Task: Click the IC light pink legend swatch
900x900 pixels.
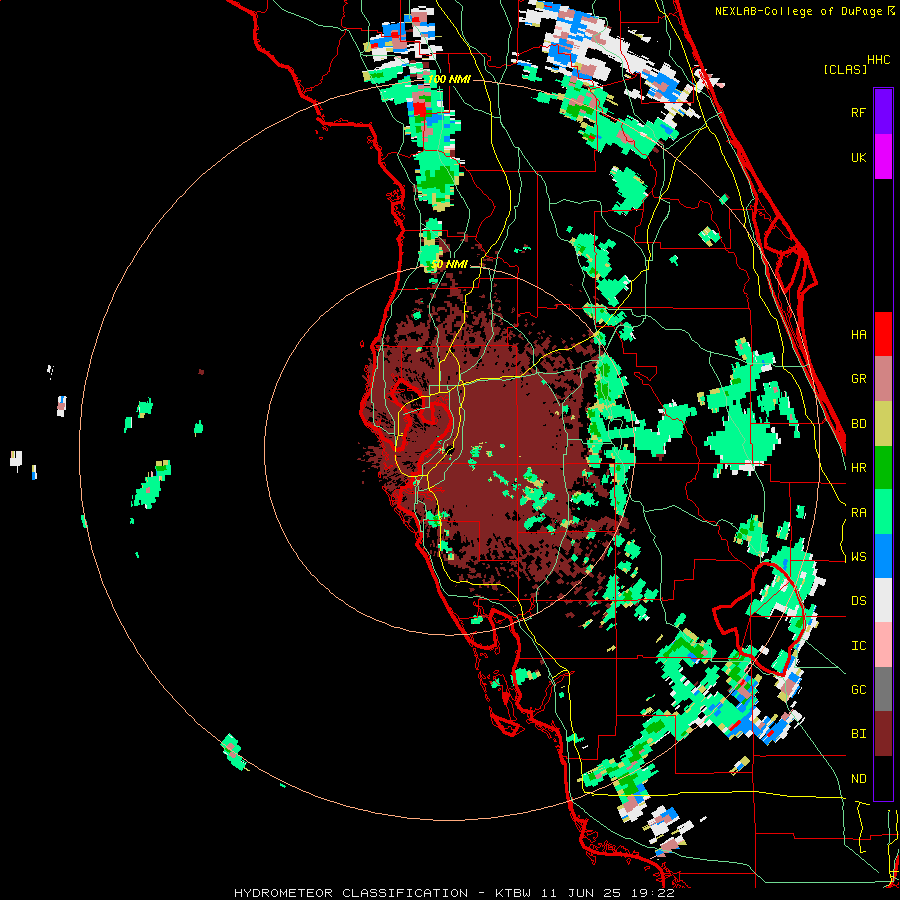Action: point(883,645)
